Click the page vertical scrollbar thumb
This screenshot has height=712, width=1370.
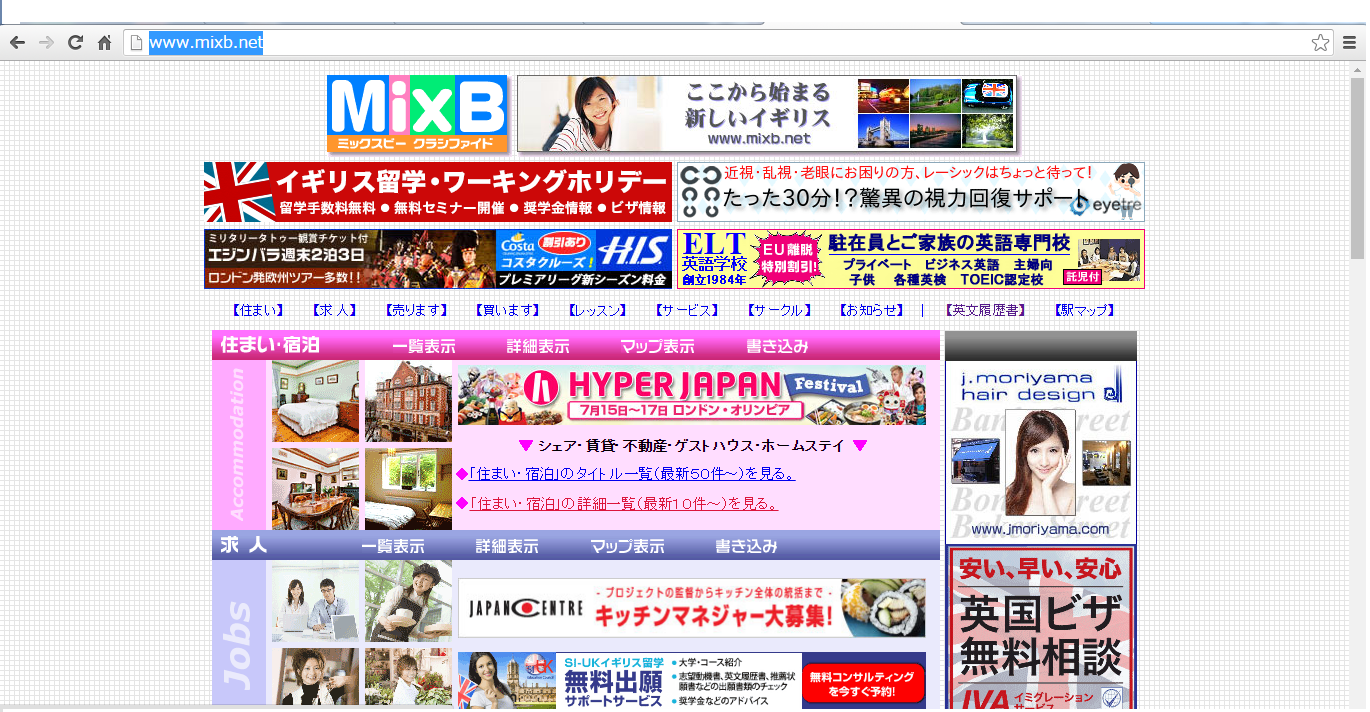1357,167
